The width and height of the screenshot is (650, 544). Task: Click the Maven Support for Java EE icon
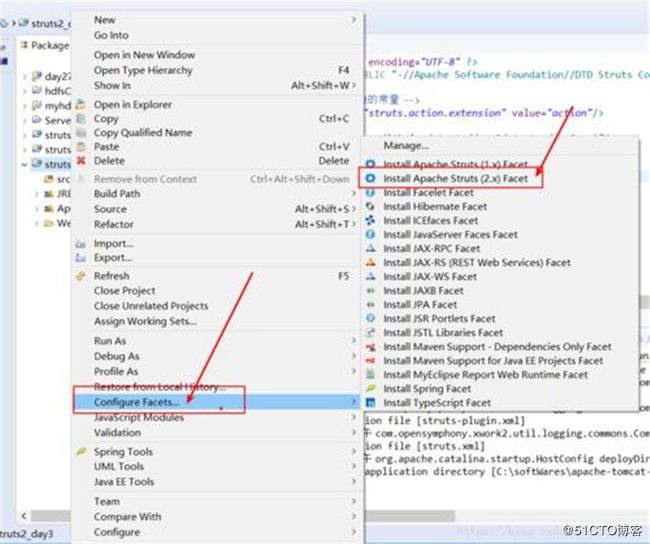(370, 361)
